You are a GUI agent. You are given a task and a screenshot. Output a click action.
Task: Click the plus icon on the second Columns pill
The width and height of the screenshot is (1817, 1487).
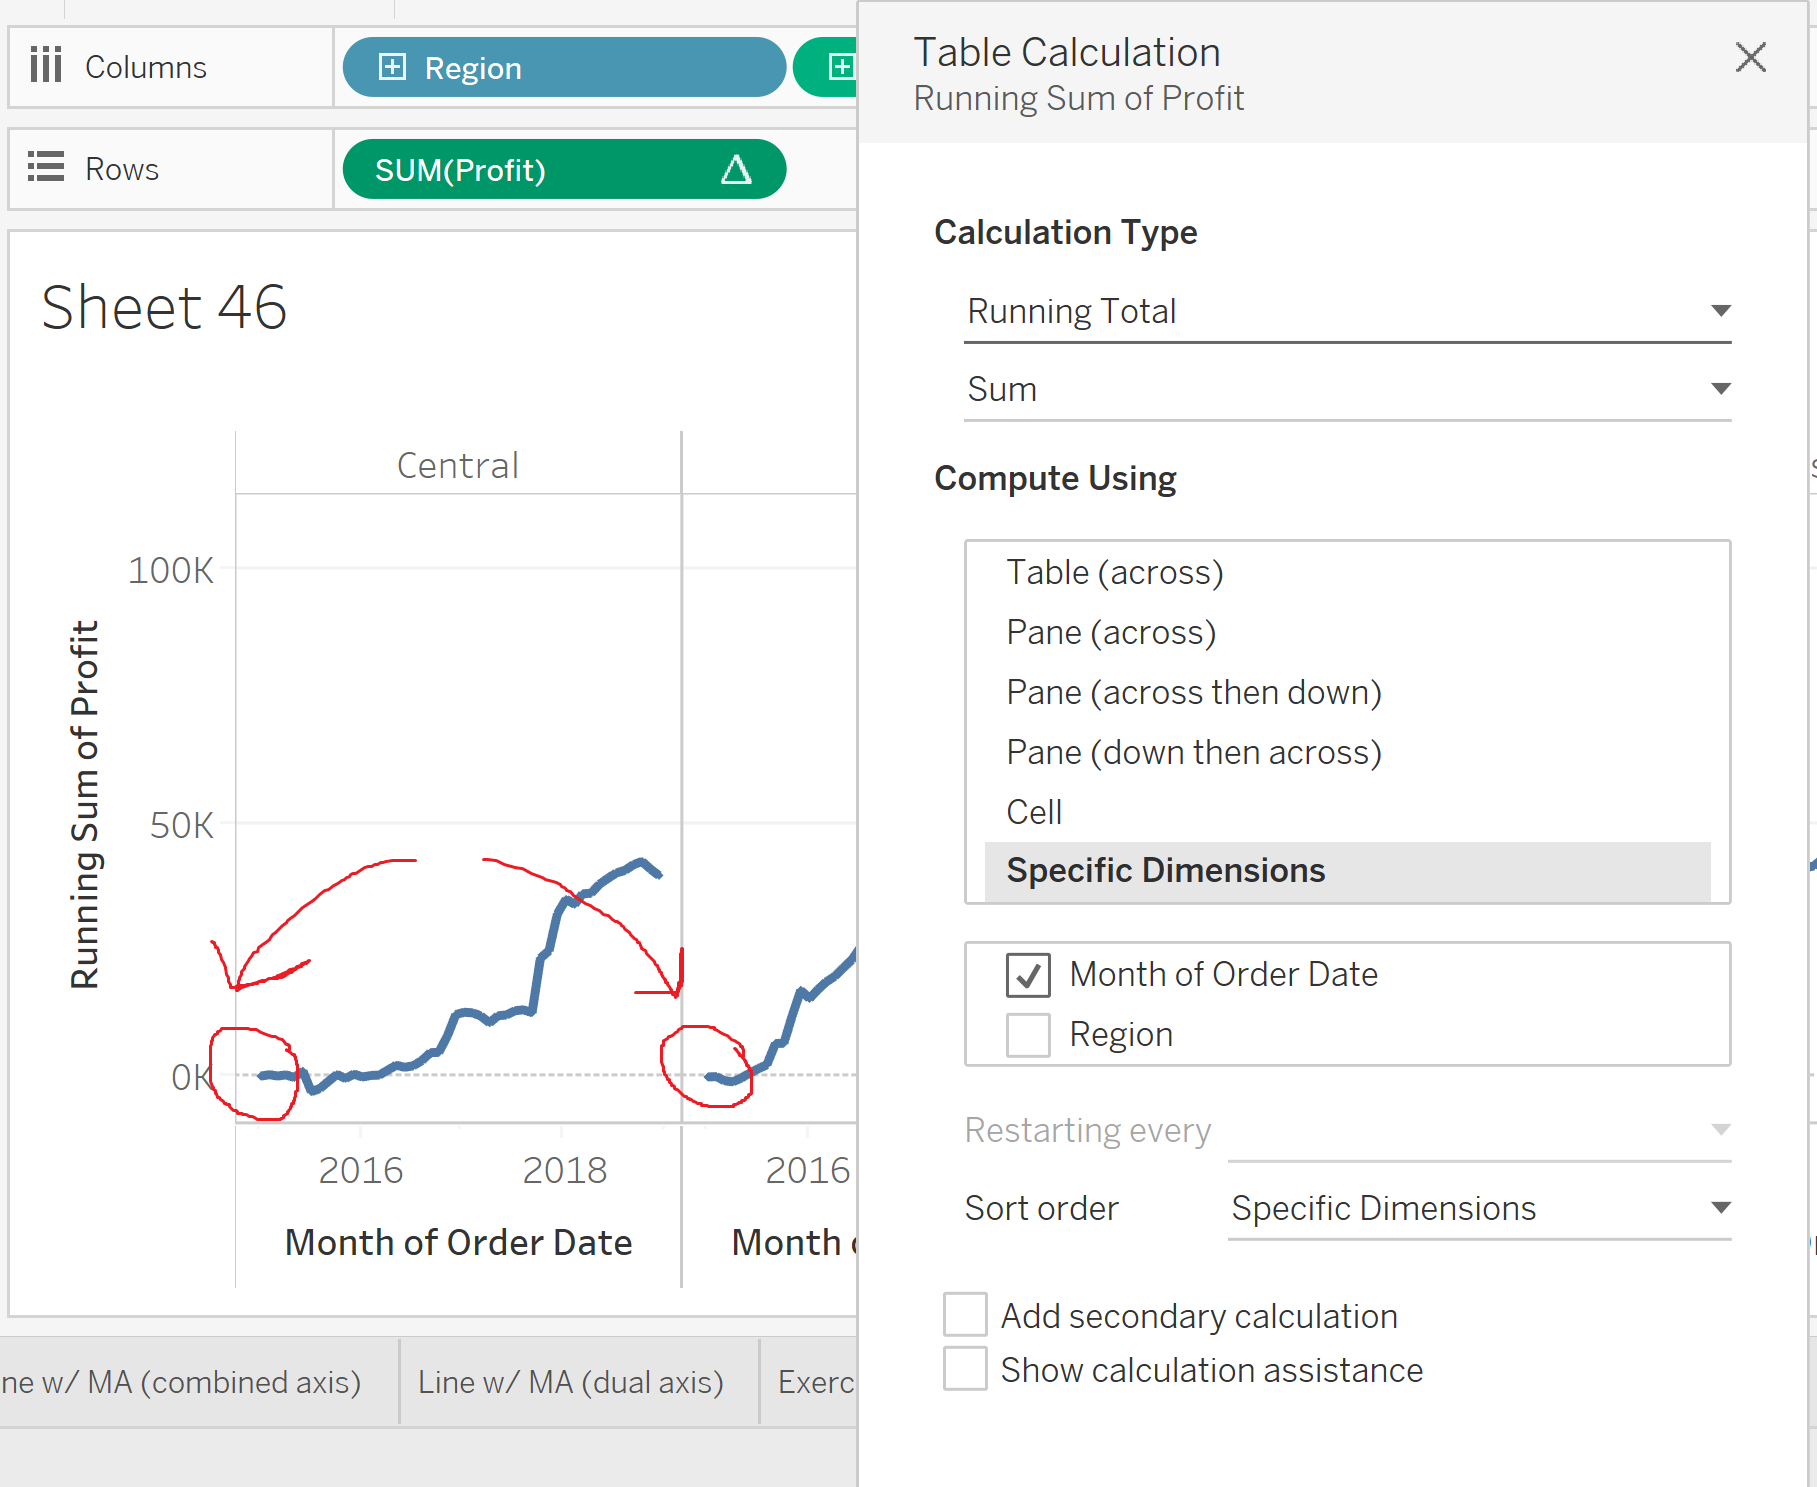point(843,67)
